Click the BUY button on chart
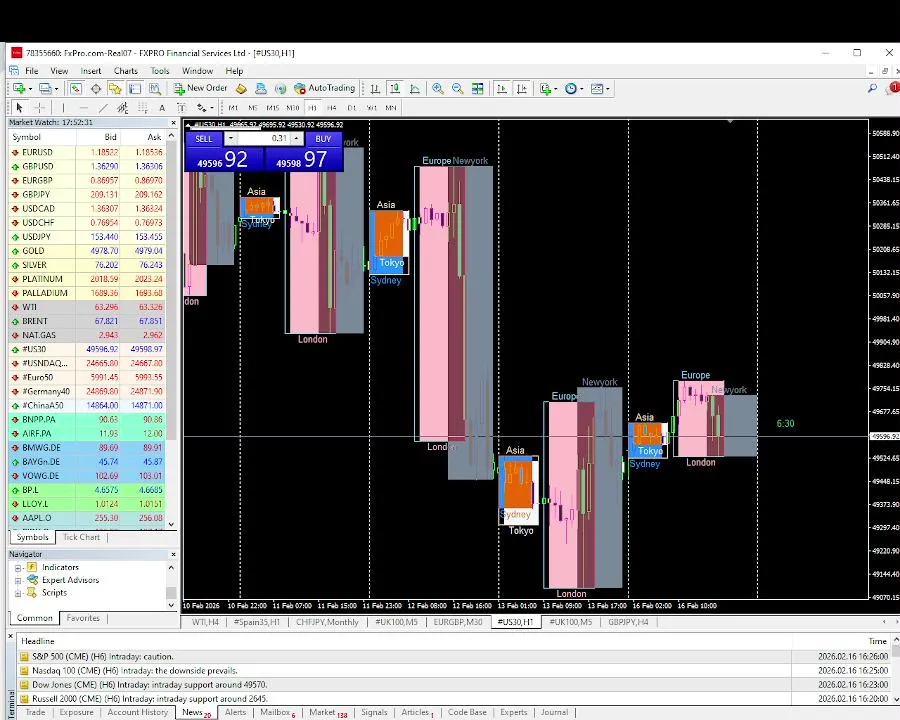Viewport: 900px width, 720px height. [323, 139]
